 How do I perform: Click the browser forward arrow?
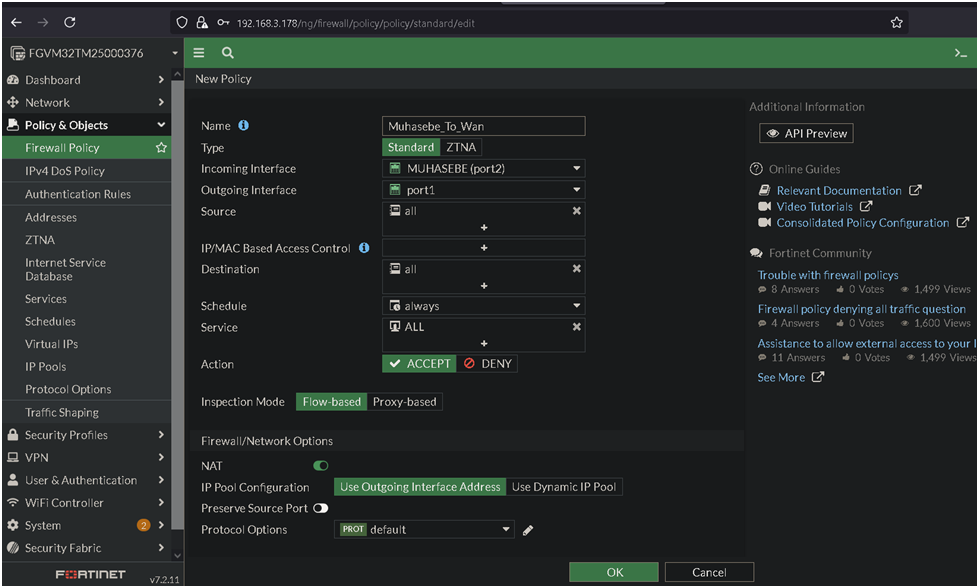(42, 22)
